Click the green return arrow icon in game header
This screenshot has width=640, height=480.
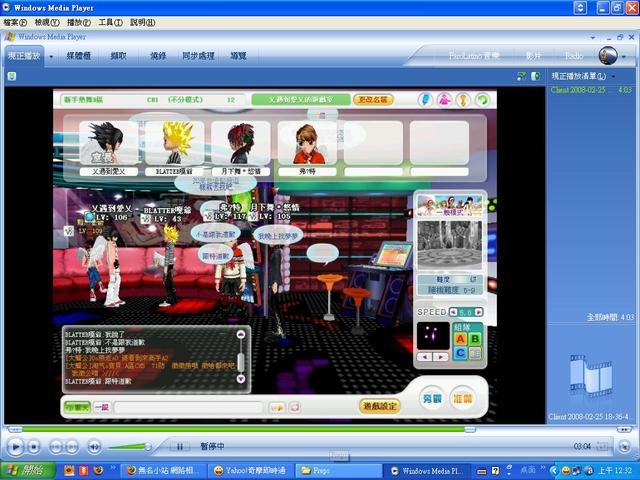pyautogui.click(x=482, y=100)
